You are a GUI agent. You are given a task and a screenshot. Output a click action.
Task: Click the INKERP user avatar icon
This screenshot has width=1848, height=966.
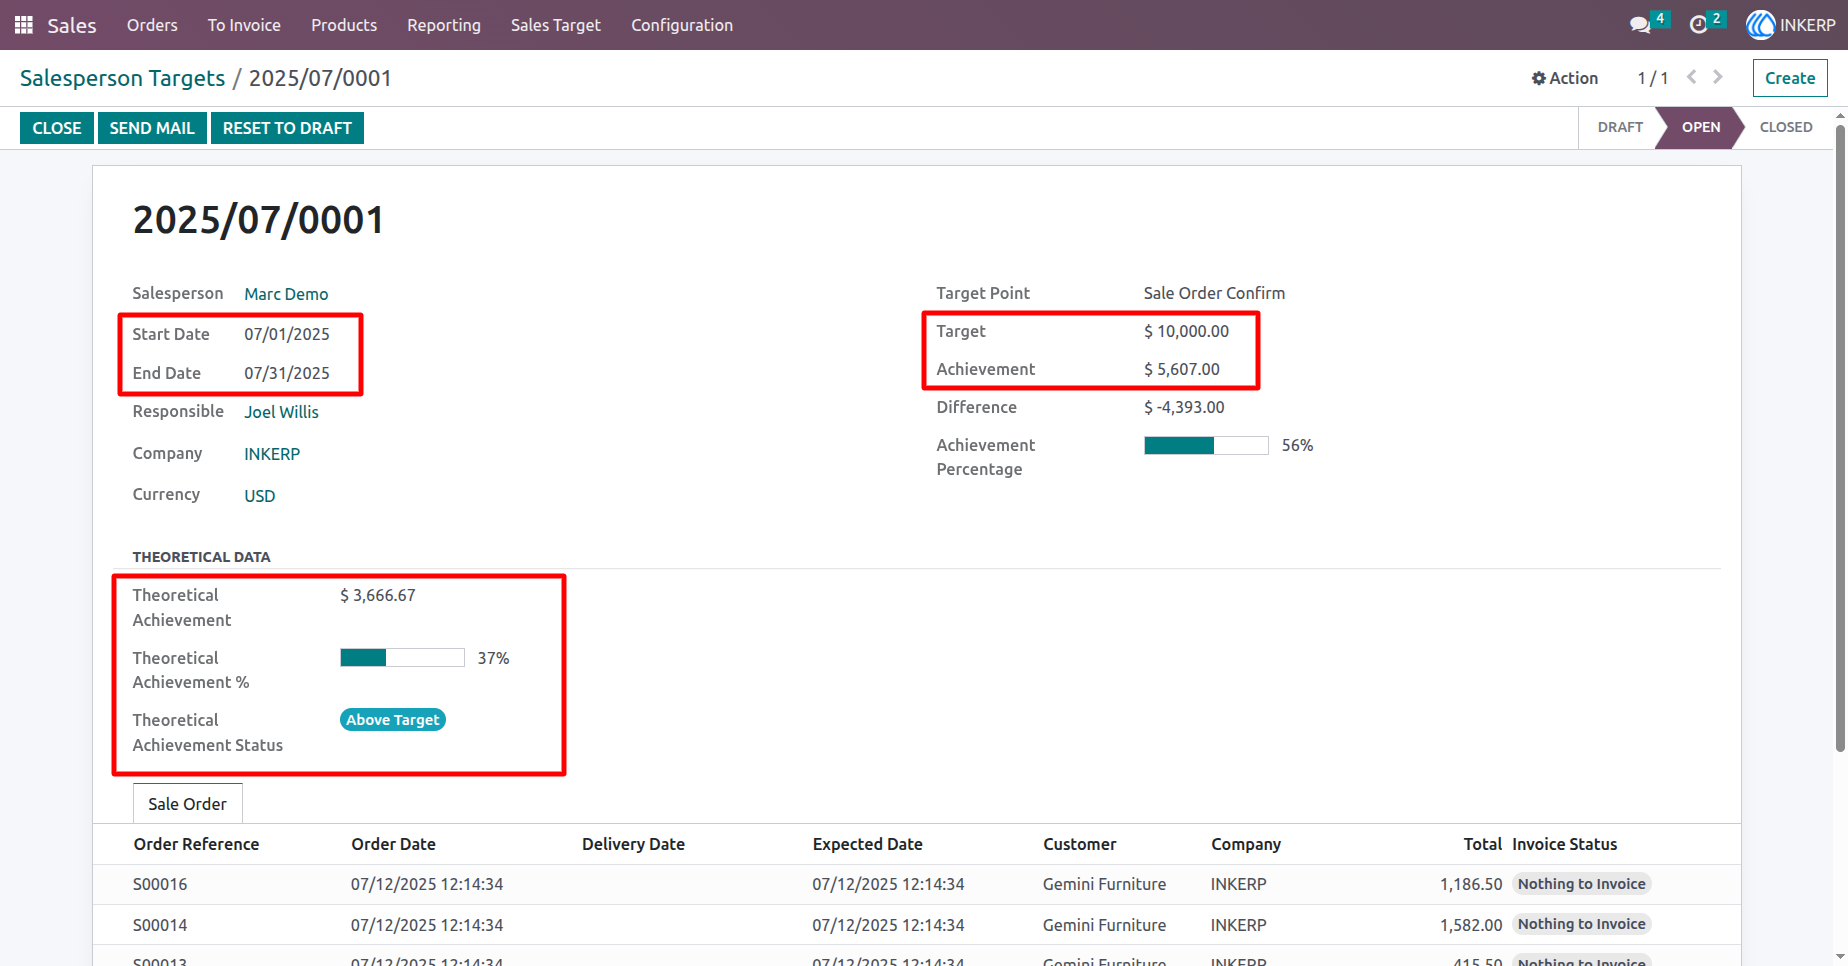[1760, 25]
